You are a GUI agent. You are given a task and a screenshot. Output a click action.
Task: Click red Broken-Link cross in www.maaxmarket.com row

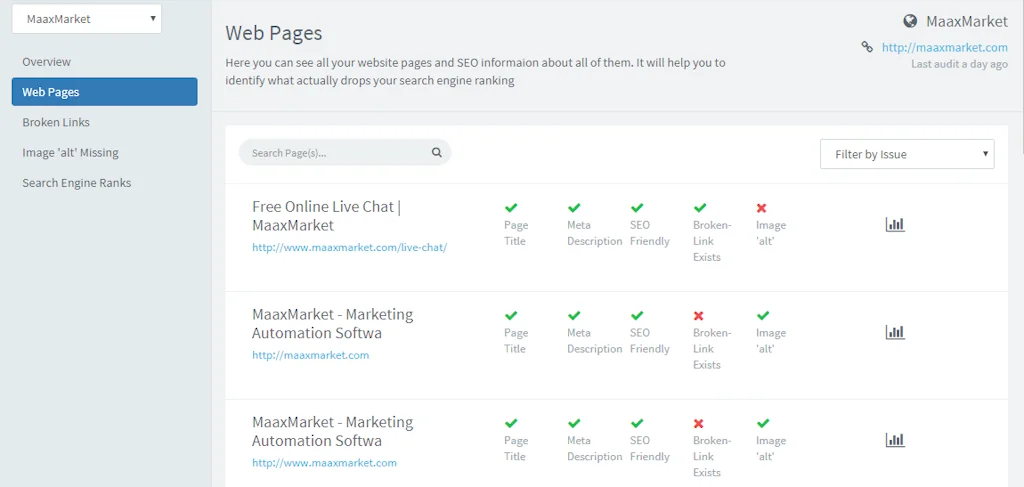[x=698, y=424]
